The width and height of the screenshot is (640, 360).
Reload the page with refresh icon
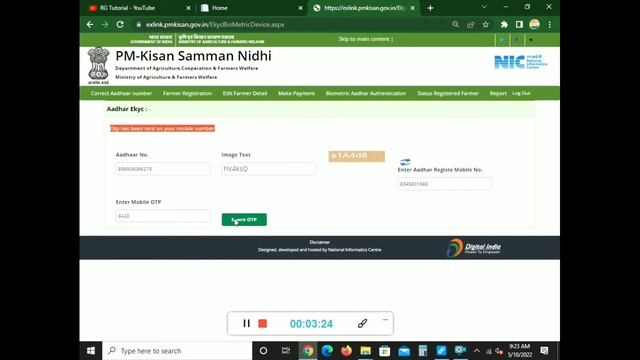[120, 24]
